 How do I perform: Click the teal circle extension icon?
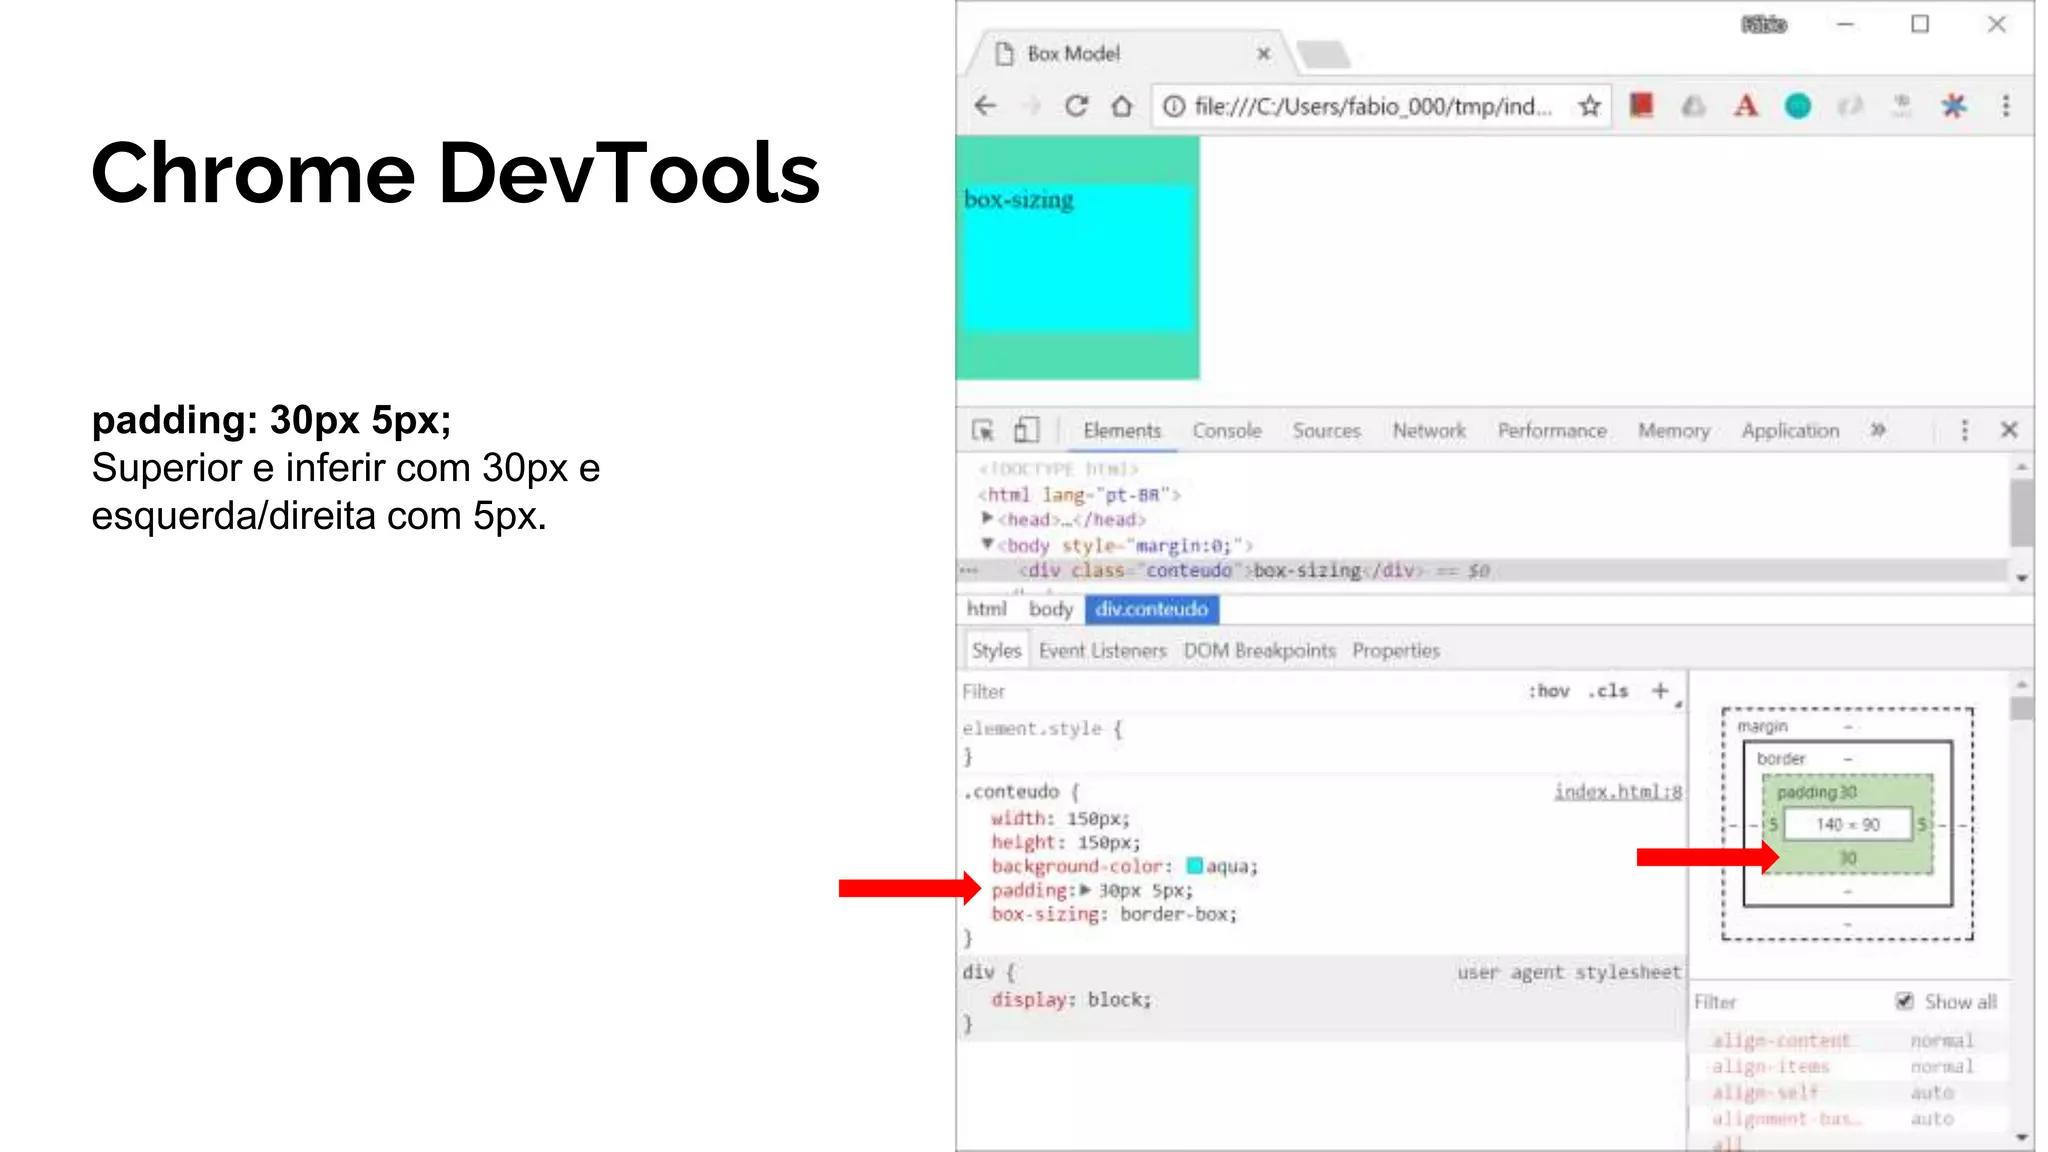pyautogui.click(x=1798, y=106)
